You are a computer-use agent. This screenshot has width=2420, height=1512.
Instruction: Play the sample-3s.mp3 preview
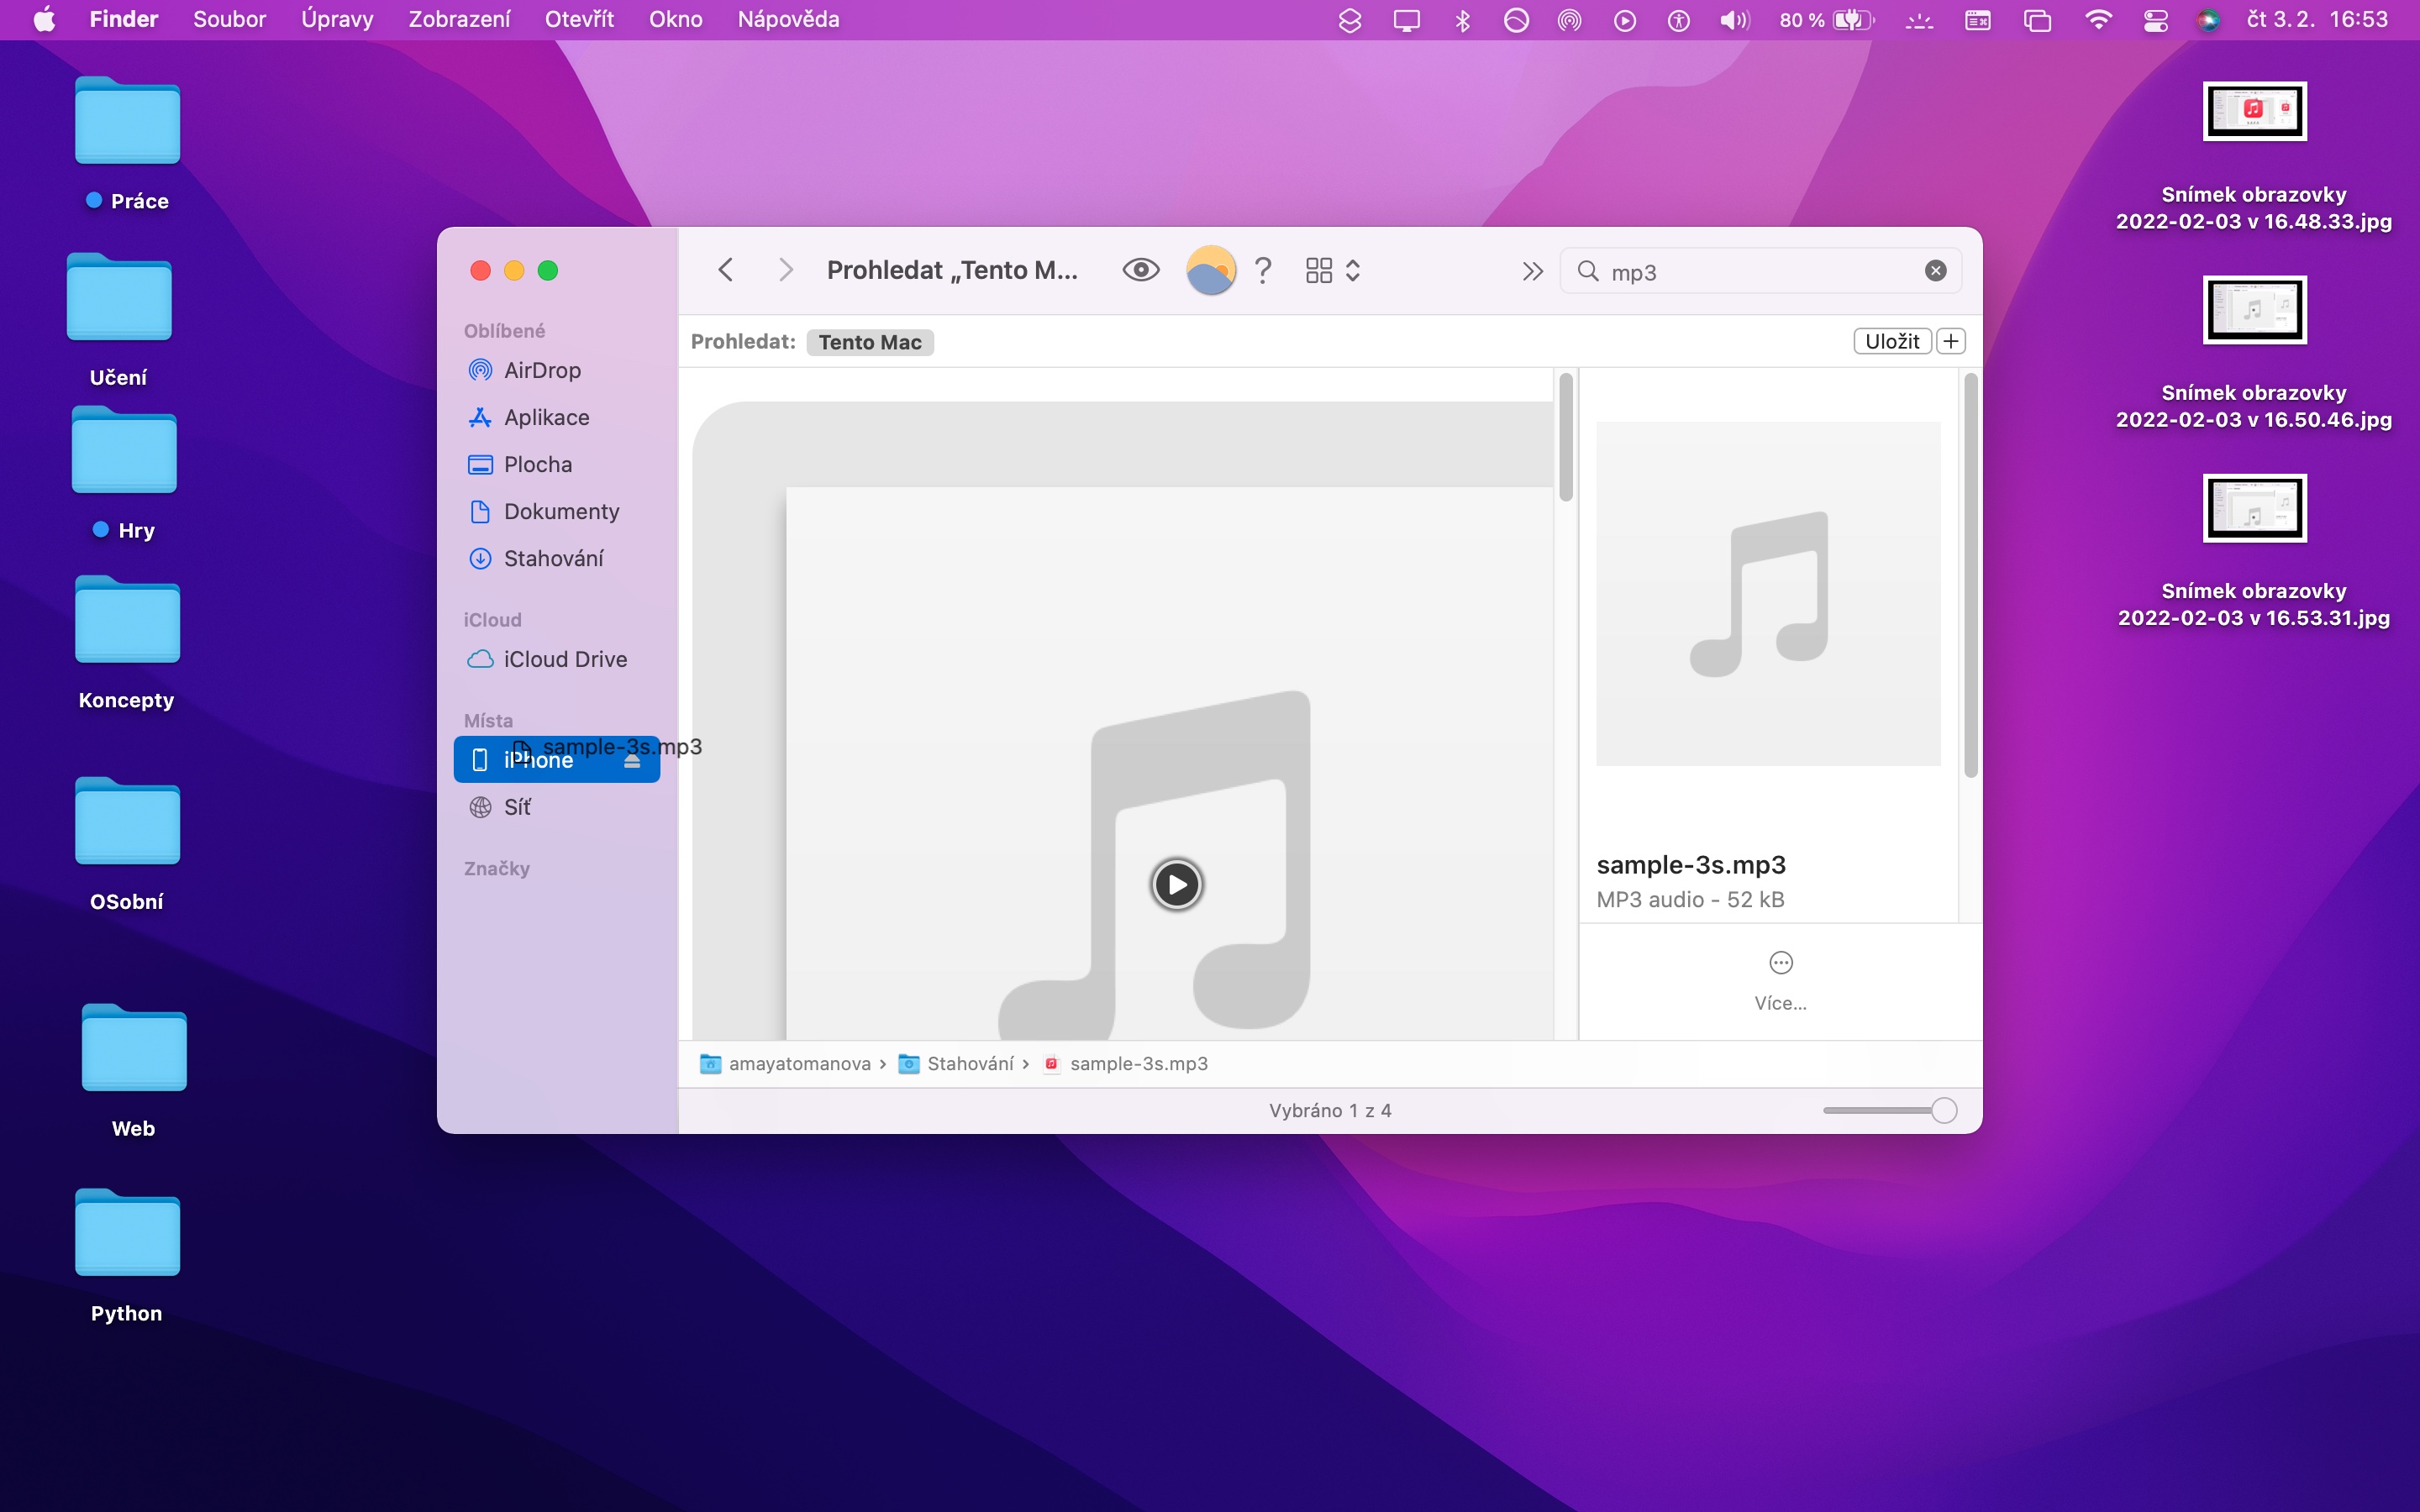pos(1177,884)
